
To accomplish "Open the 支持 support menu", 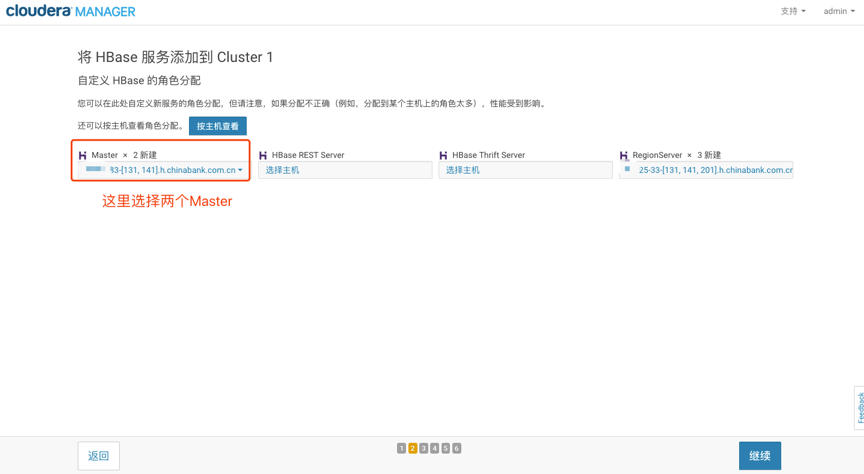I will point(793,11).
